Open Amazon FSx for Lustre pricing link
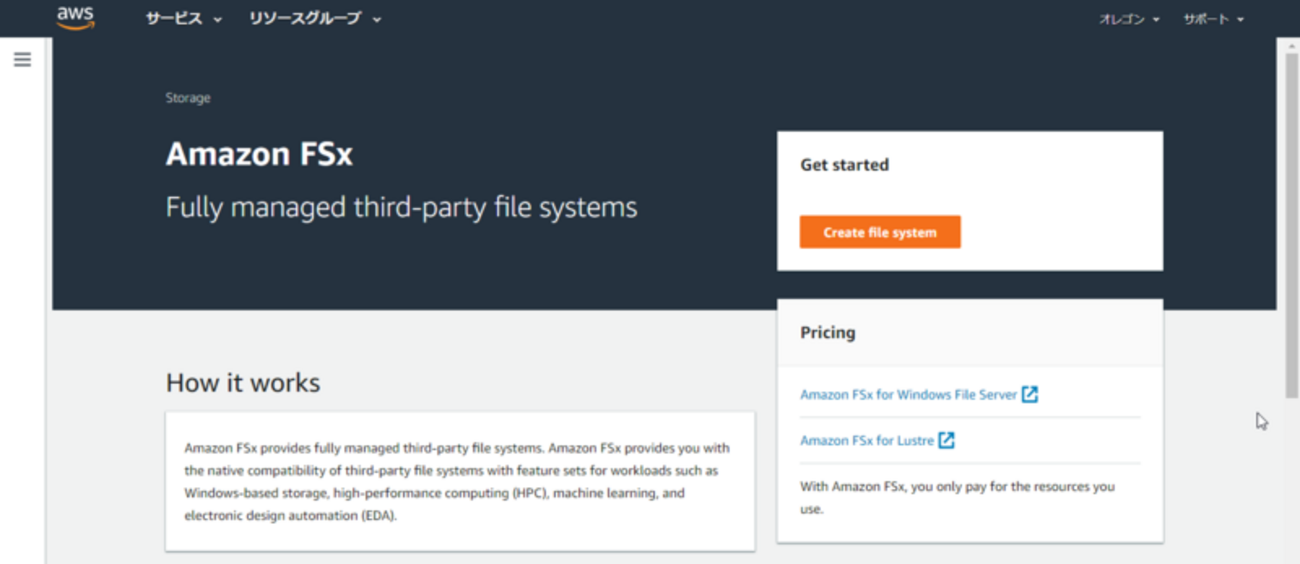Screen dimensions: 1300x564 (x=867, y=441)
